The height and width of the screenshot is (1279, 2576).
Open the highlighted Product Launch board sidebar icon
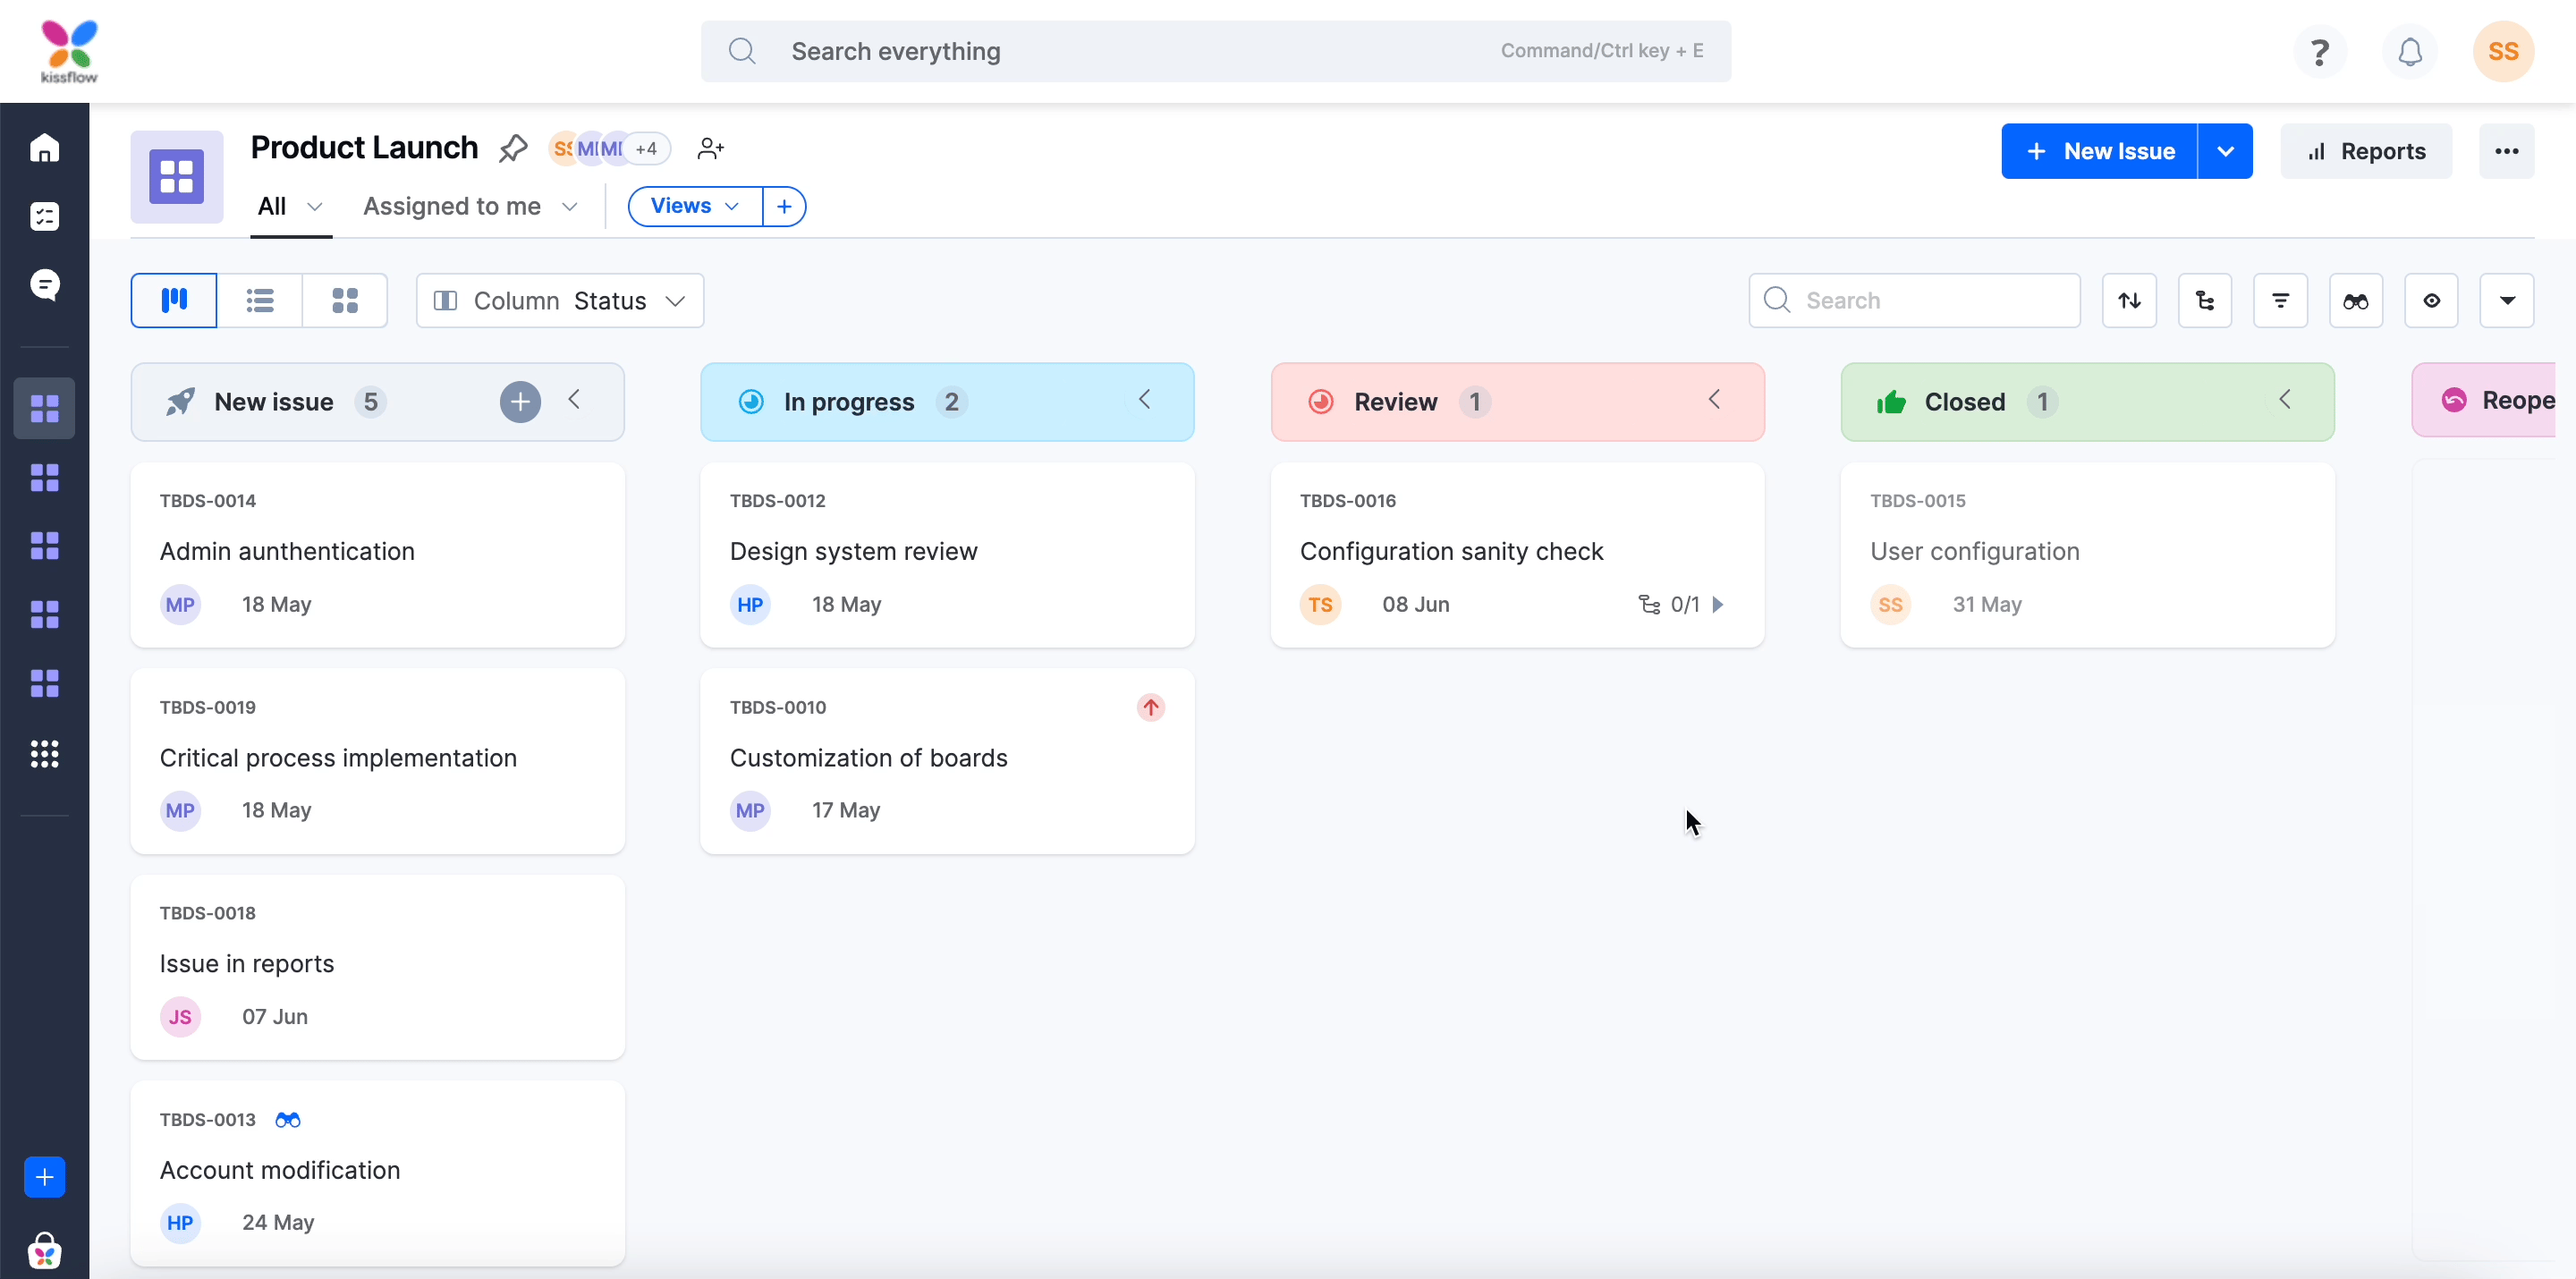point(44,408)
